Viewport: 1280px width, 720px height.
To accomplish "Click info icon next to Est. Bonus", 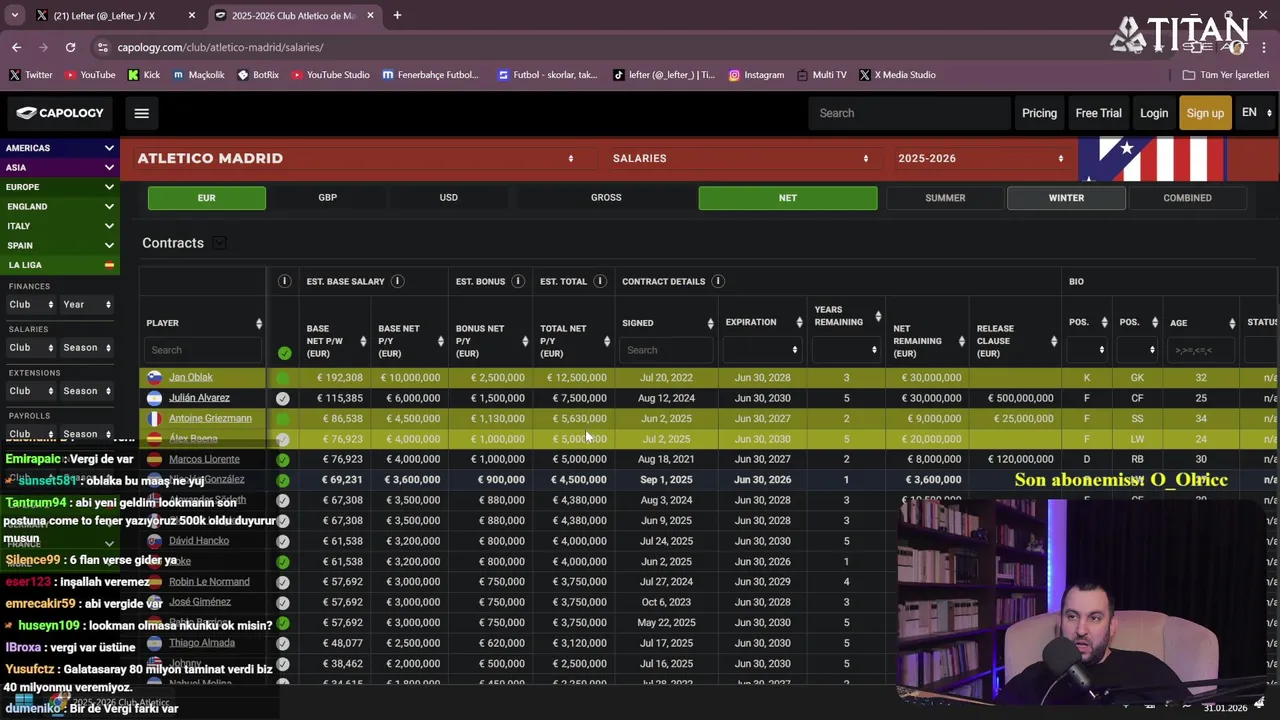I will point(517,281).
